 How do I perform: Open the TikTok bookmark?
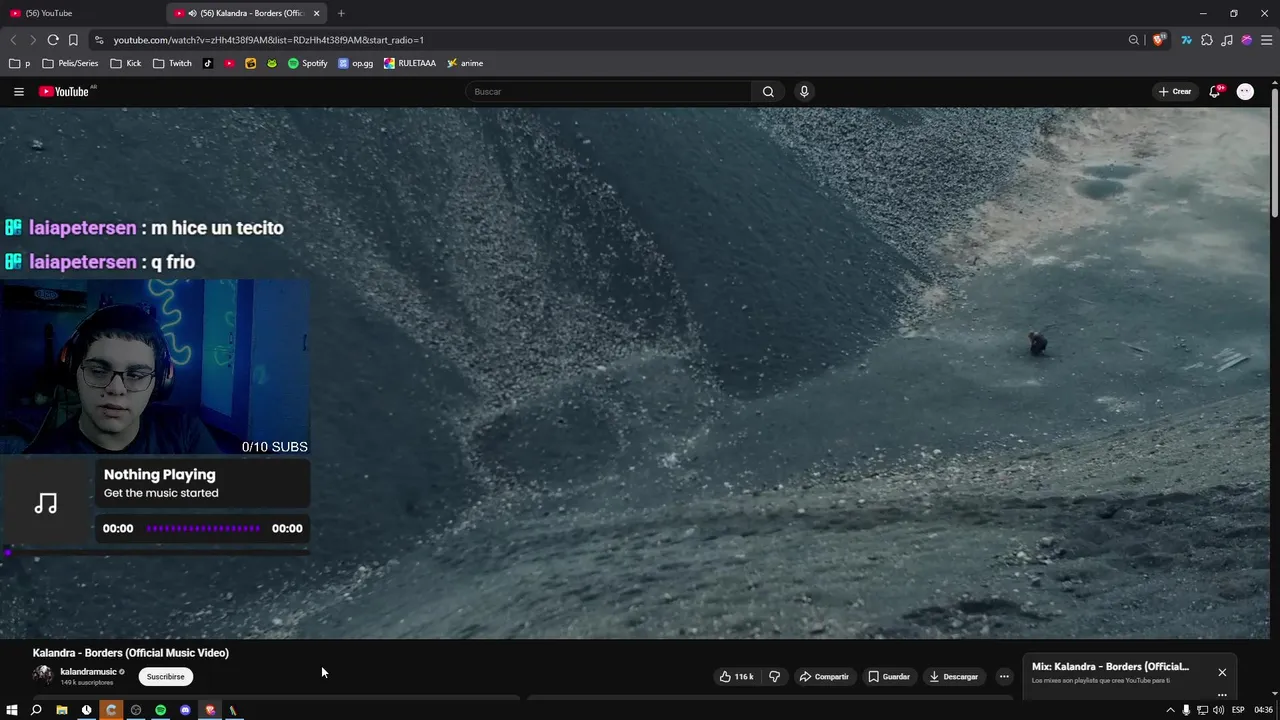(208, 63)
